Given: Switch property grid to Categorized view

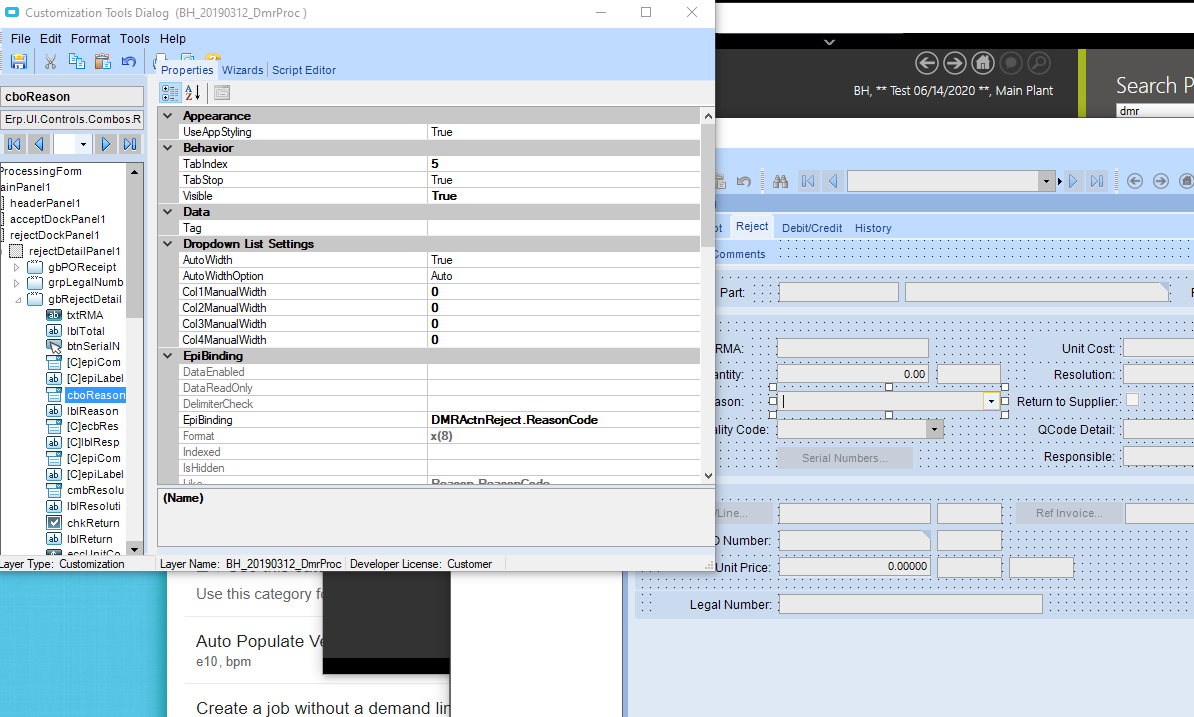Looking at the screenshot, I should (170, 93).
